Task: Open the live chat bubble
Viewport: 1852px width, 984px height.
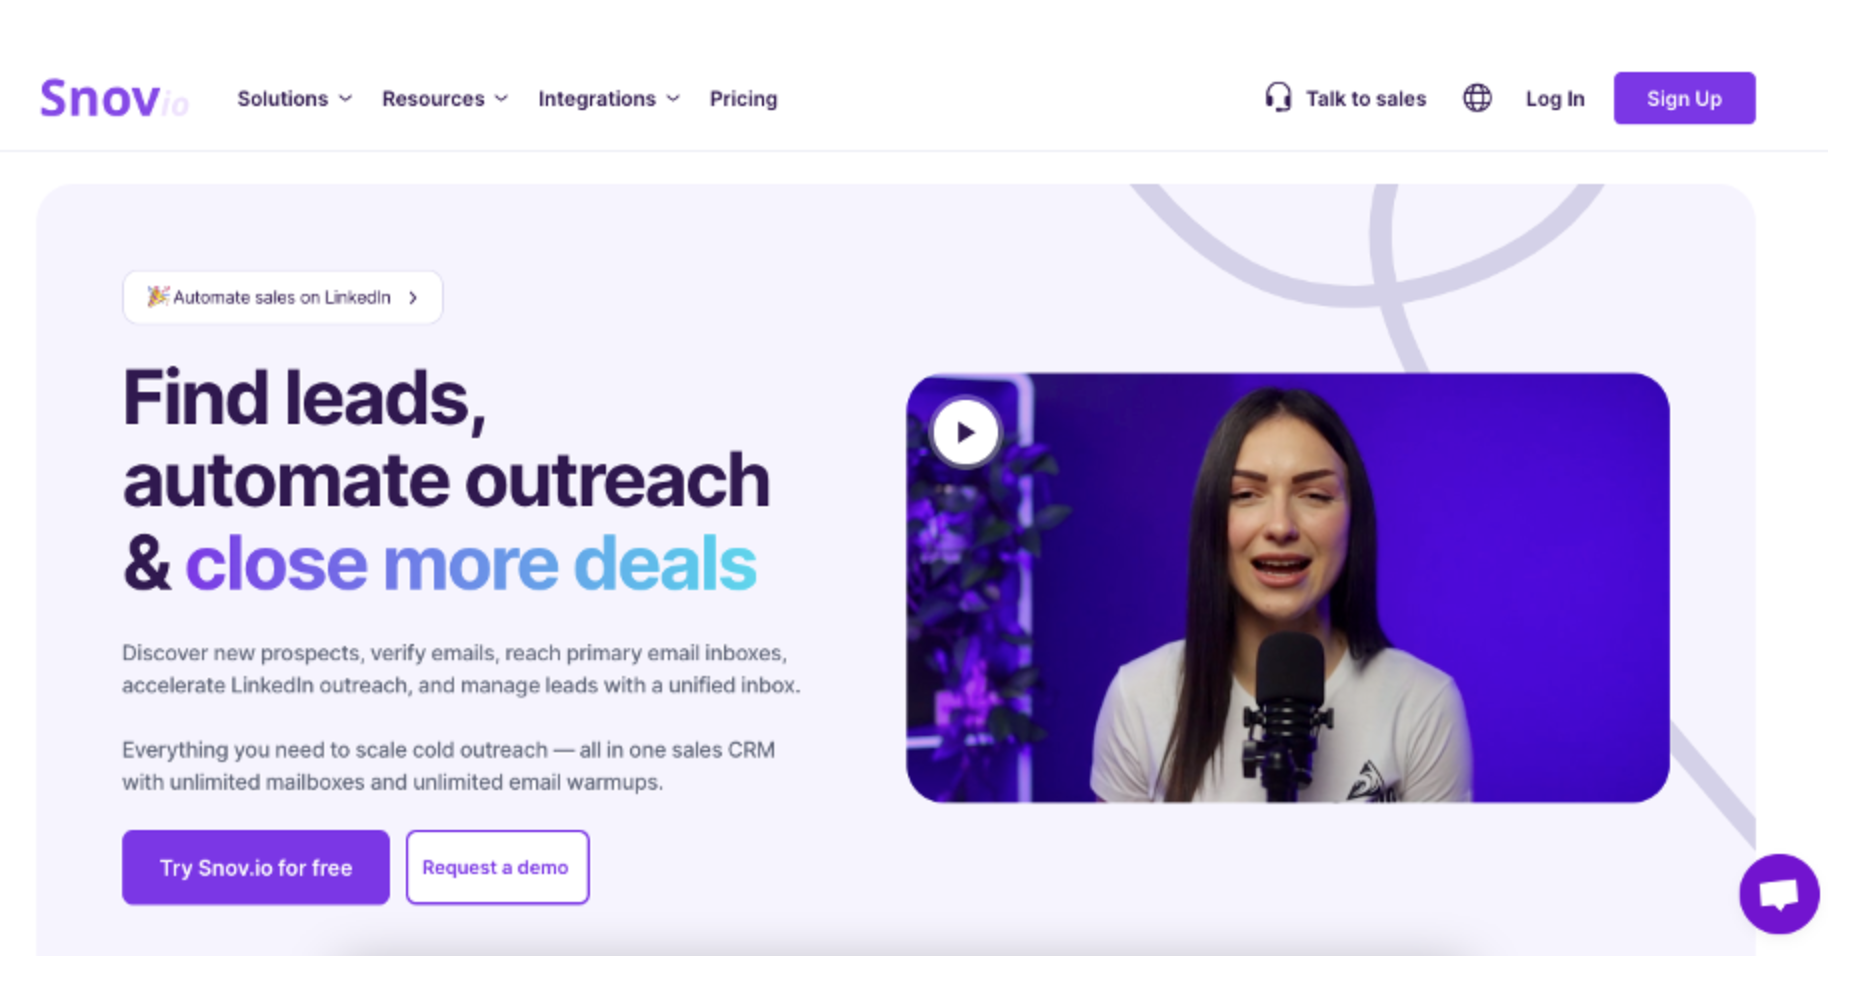Action: [1779, 894]
